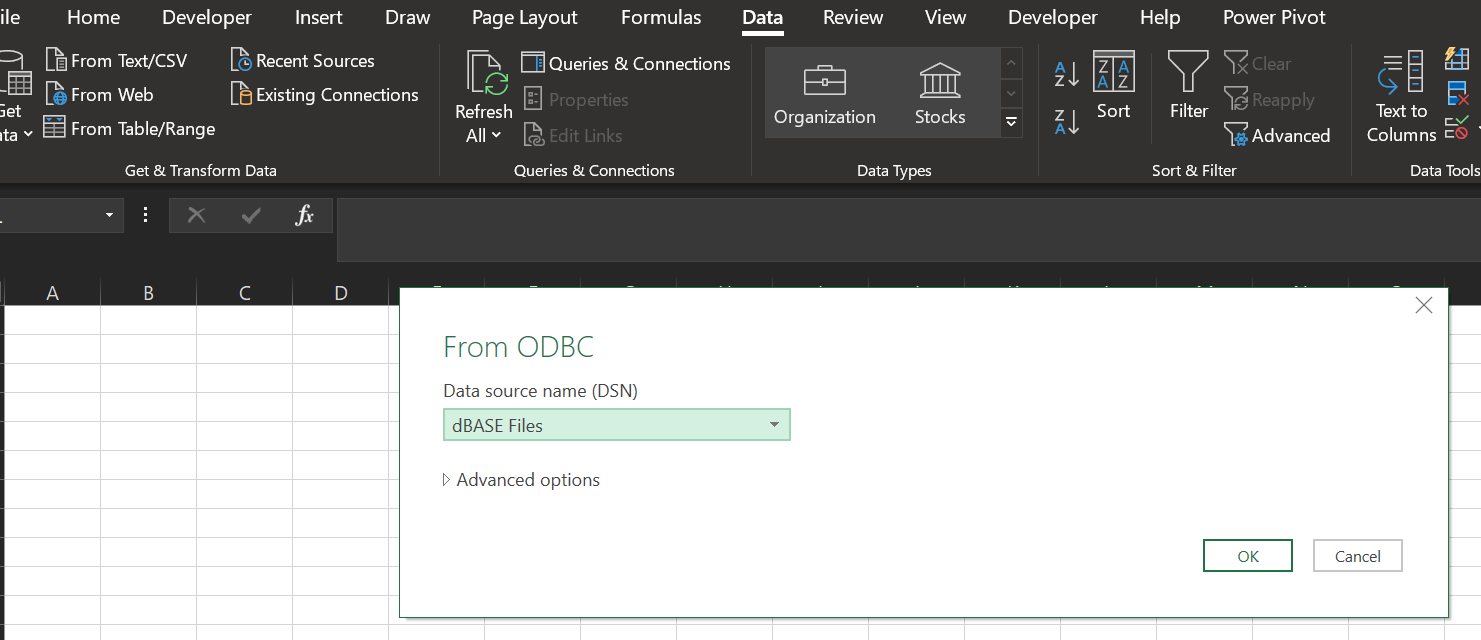Choose the From Web data source
The width and height of the screenshot is (1481, 640).
pos(99,95)
